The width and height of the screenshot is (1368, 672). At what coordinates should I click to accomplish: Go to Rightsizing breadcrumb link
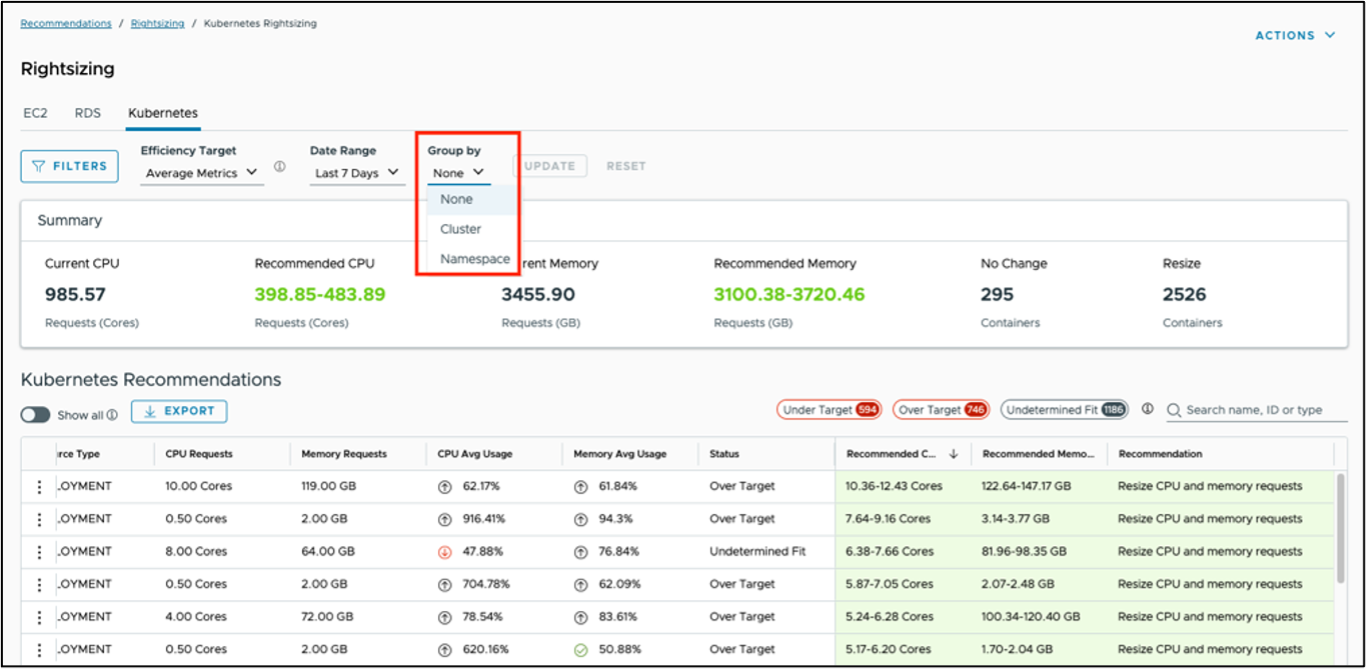pyautogui.click(x=158, y=23)
